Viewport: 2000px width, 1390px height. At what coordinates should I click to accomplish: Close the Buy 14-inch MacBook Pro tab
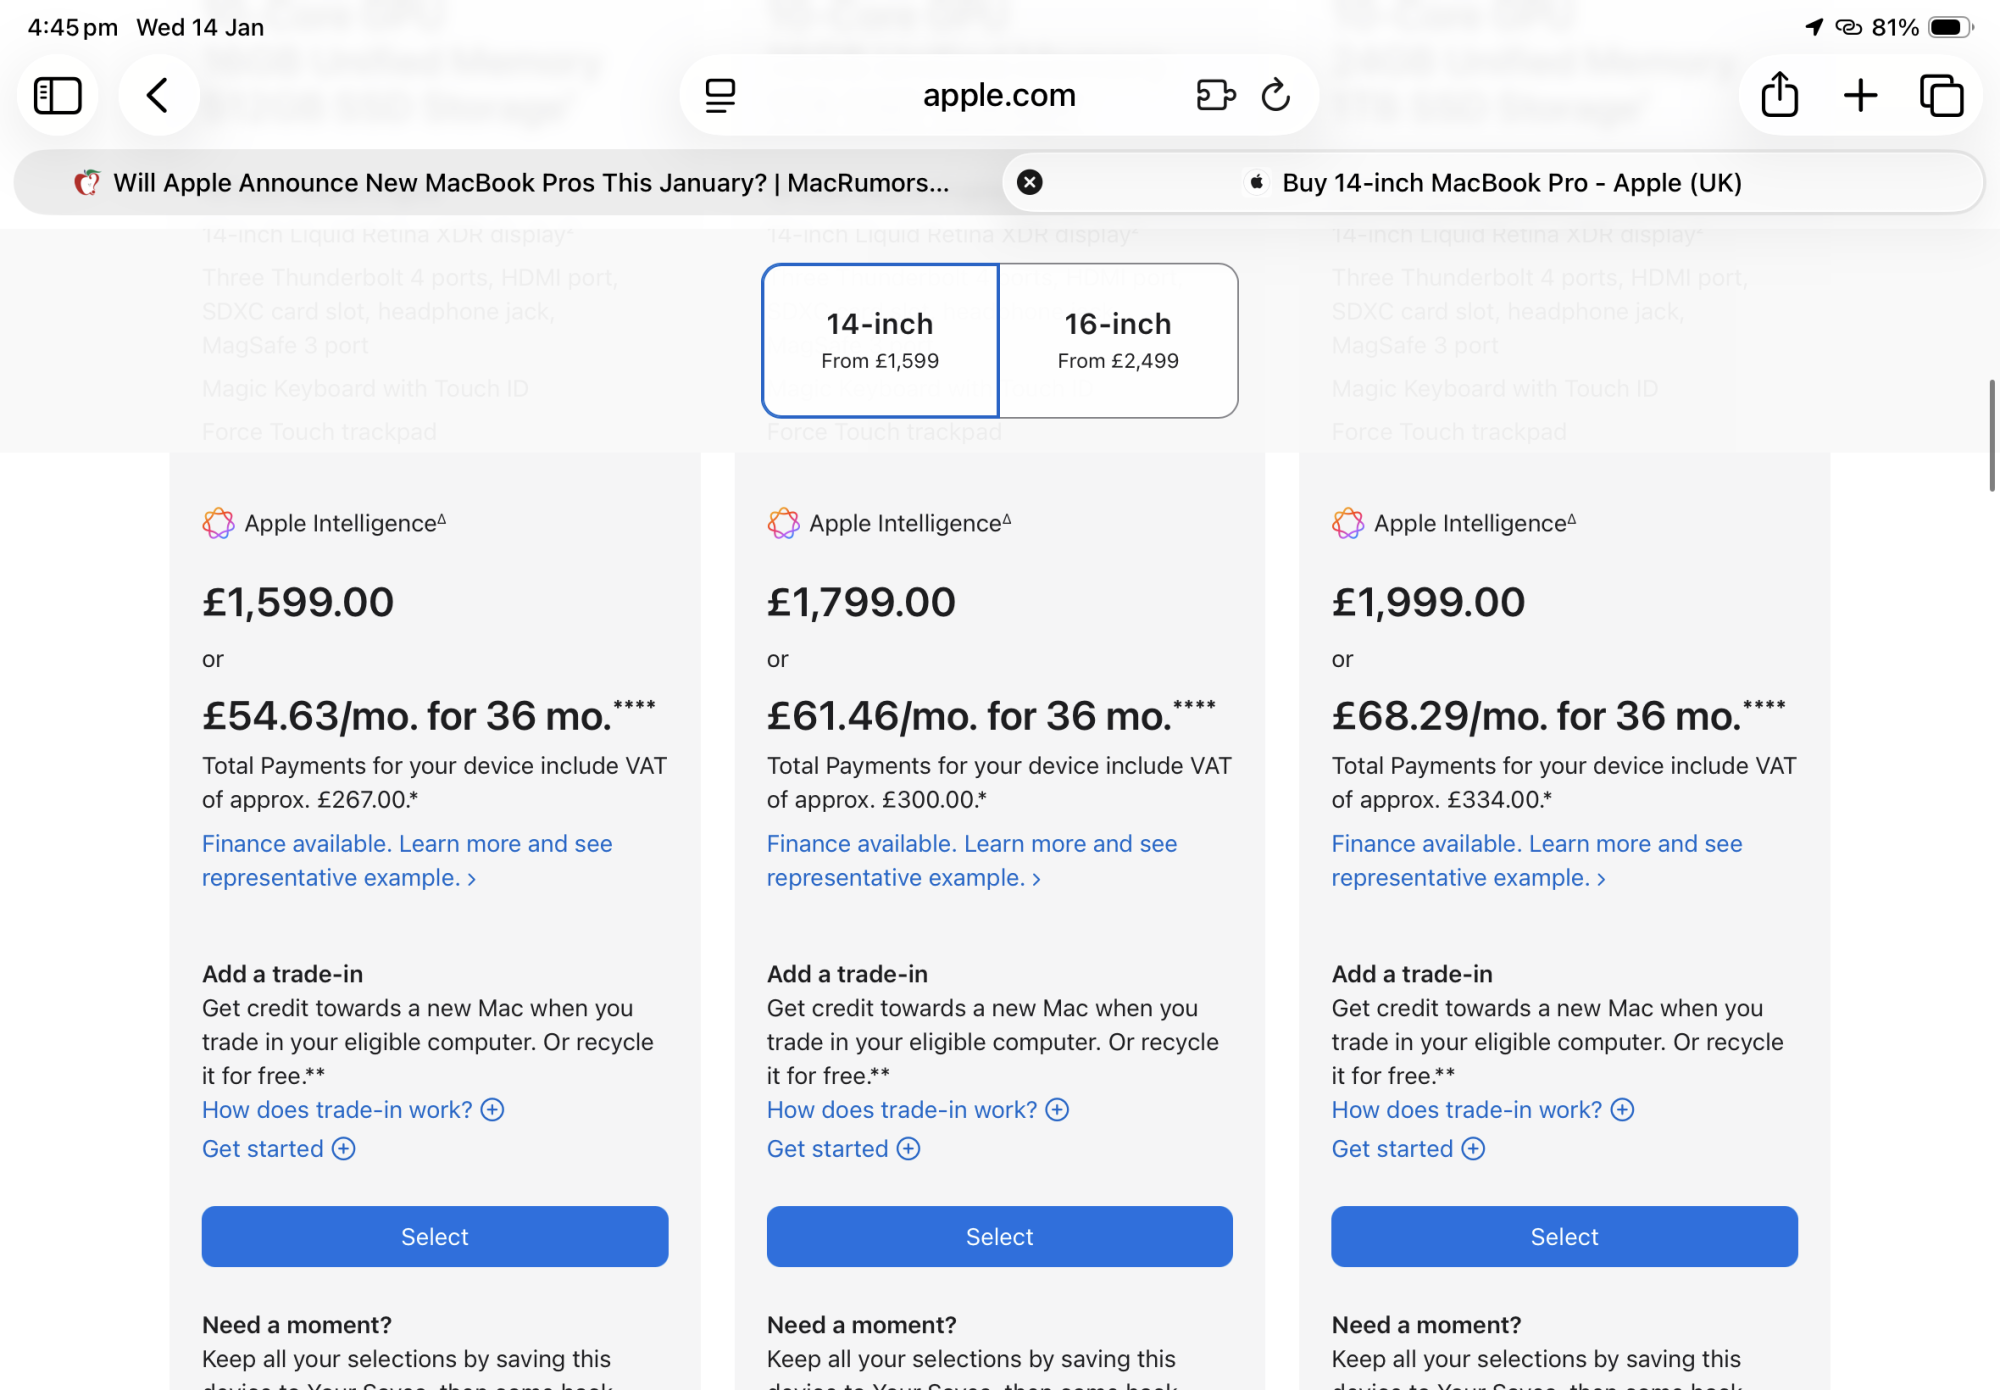(x=1030, y=182)
